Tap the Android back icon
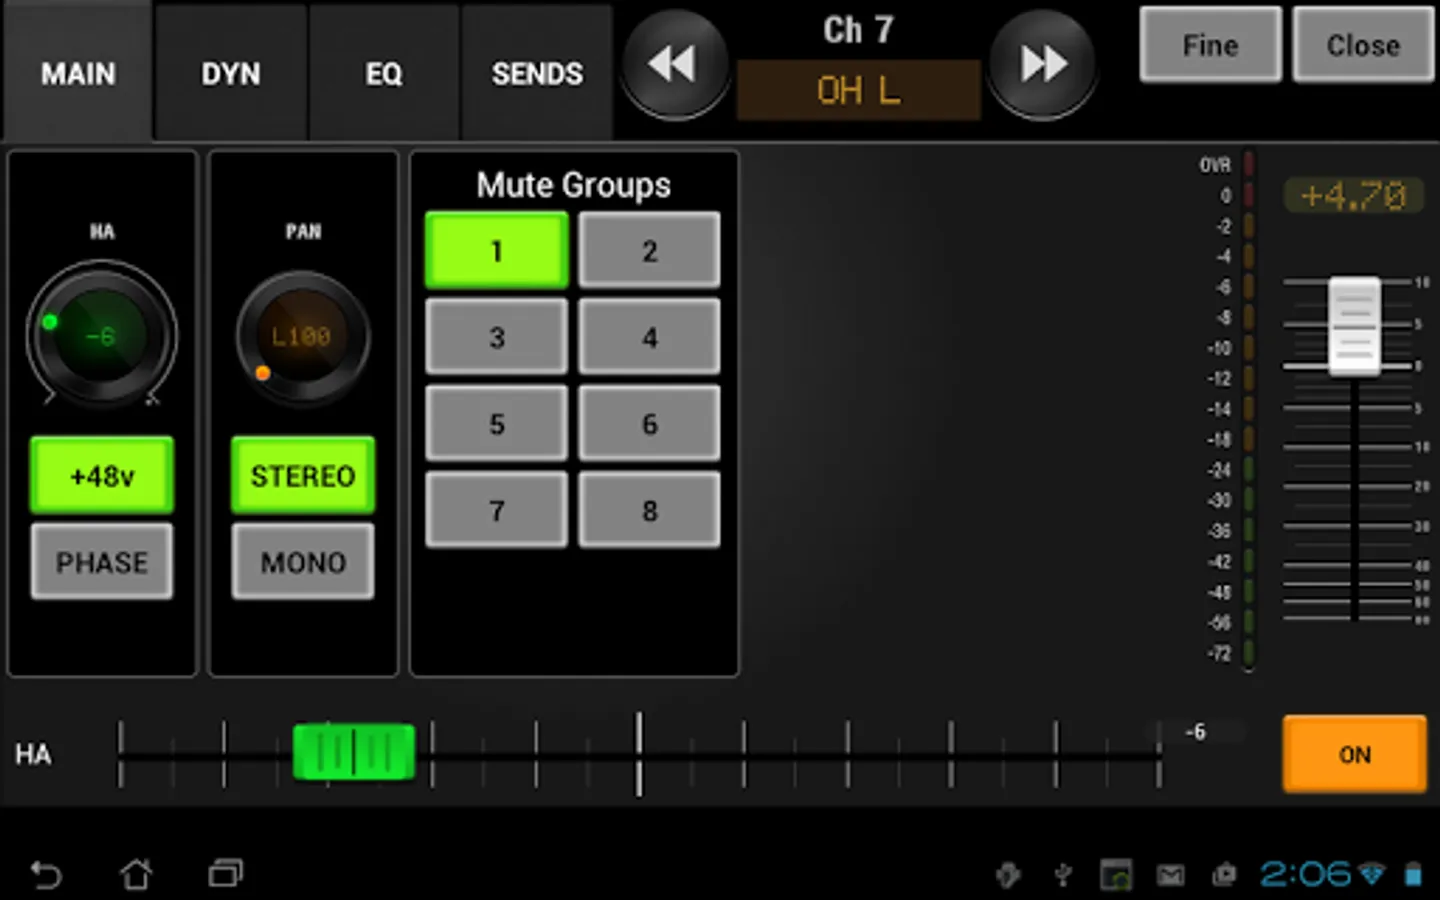Viewport: 1440px width, 900px height. pyautogui.click(x=46, y=874)
